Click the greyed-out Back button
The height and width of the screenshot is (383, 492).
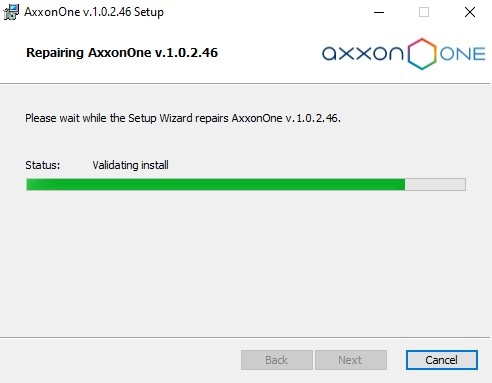[x=277, y=360]
